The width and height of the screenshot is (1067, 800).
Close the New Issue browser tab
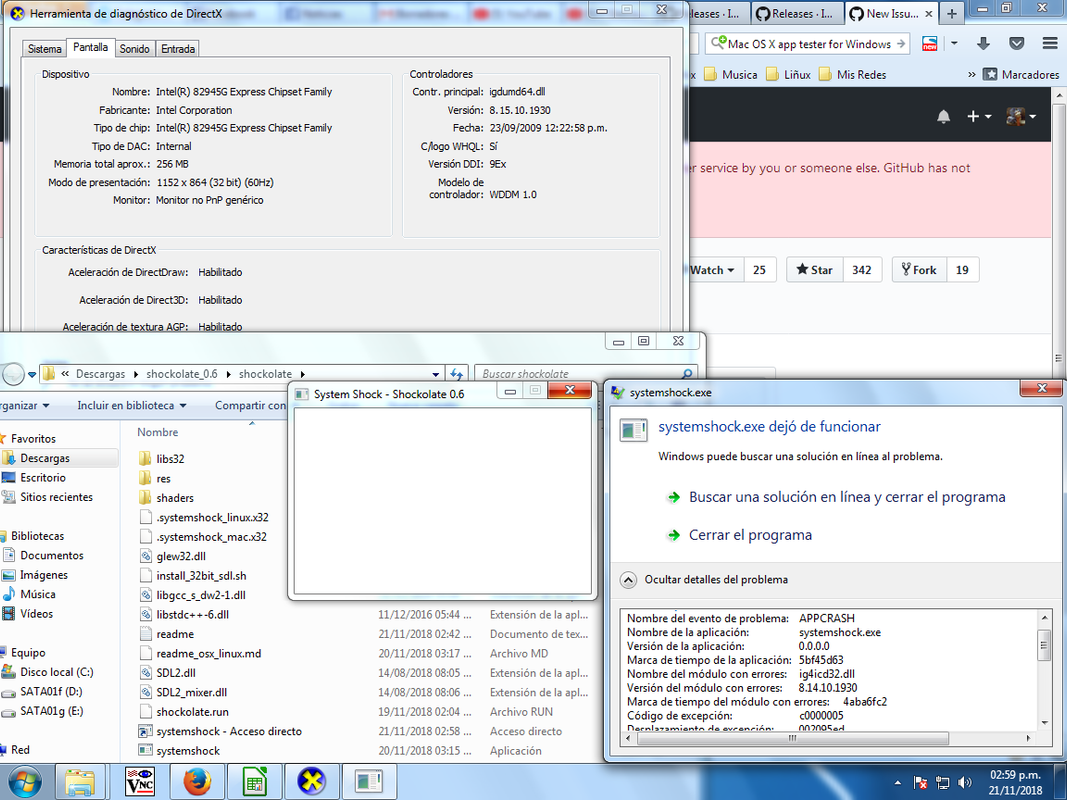928,14
